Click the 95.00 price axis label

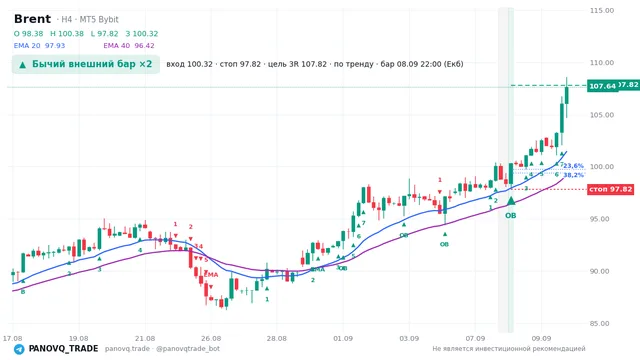click(599, 219)
